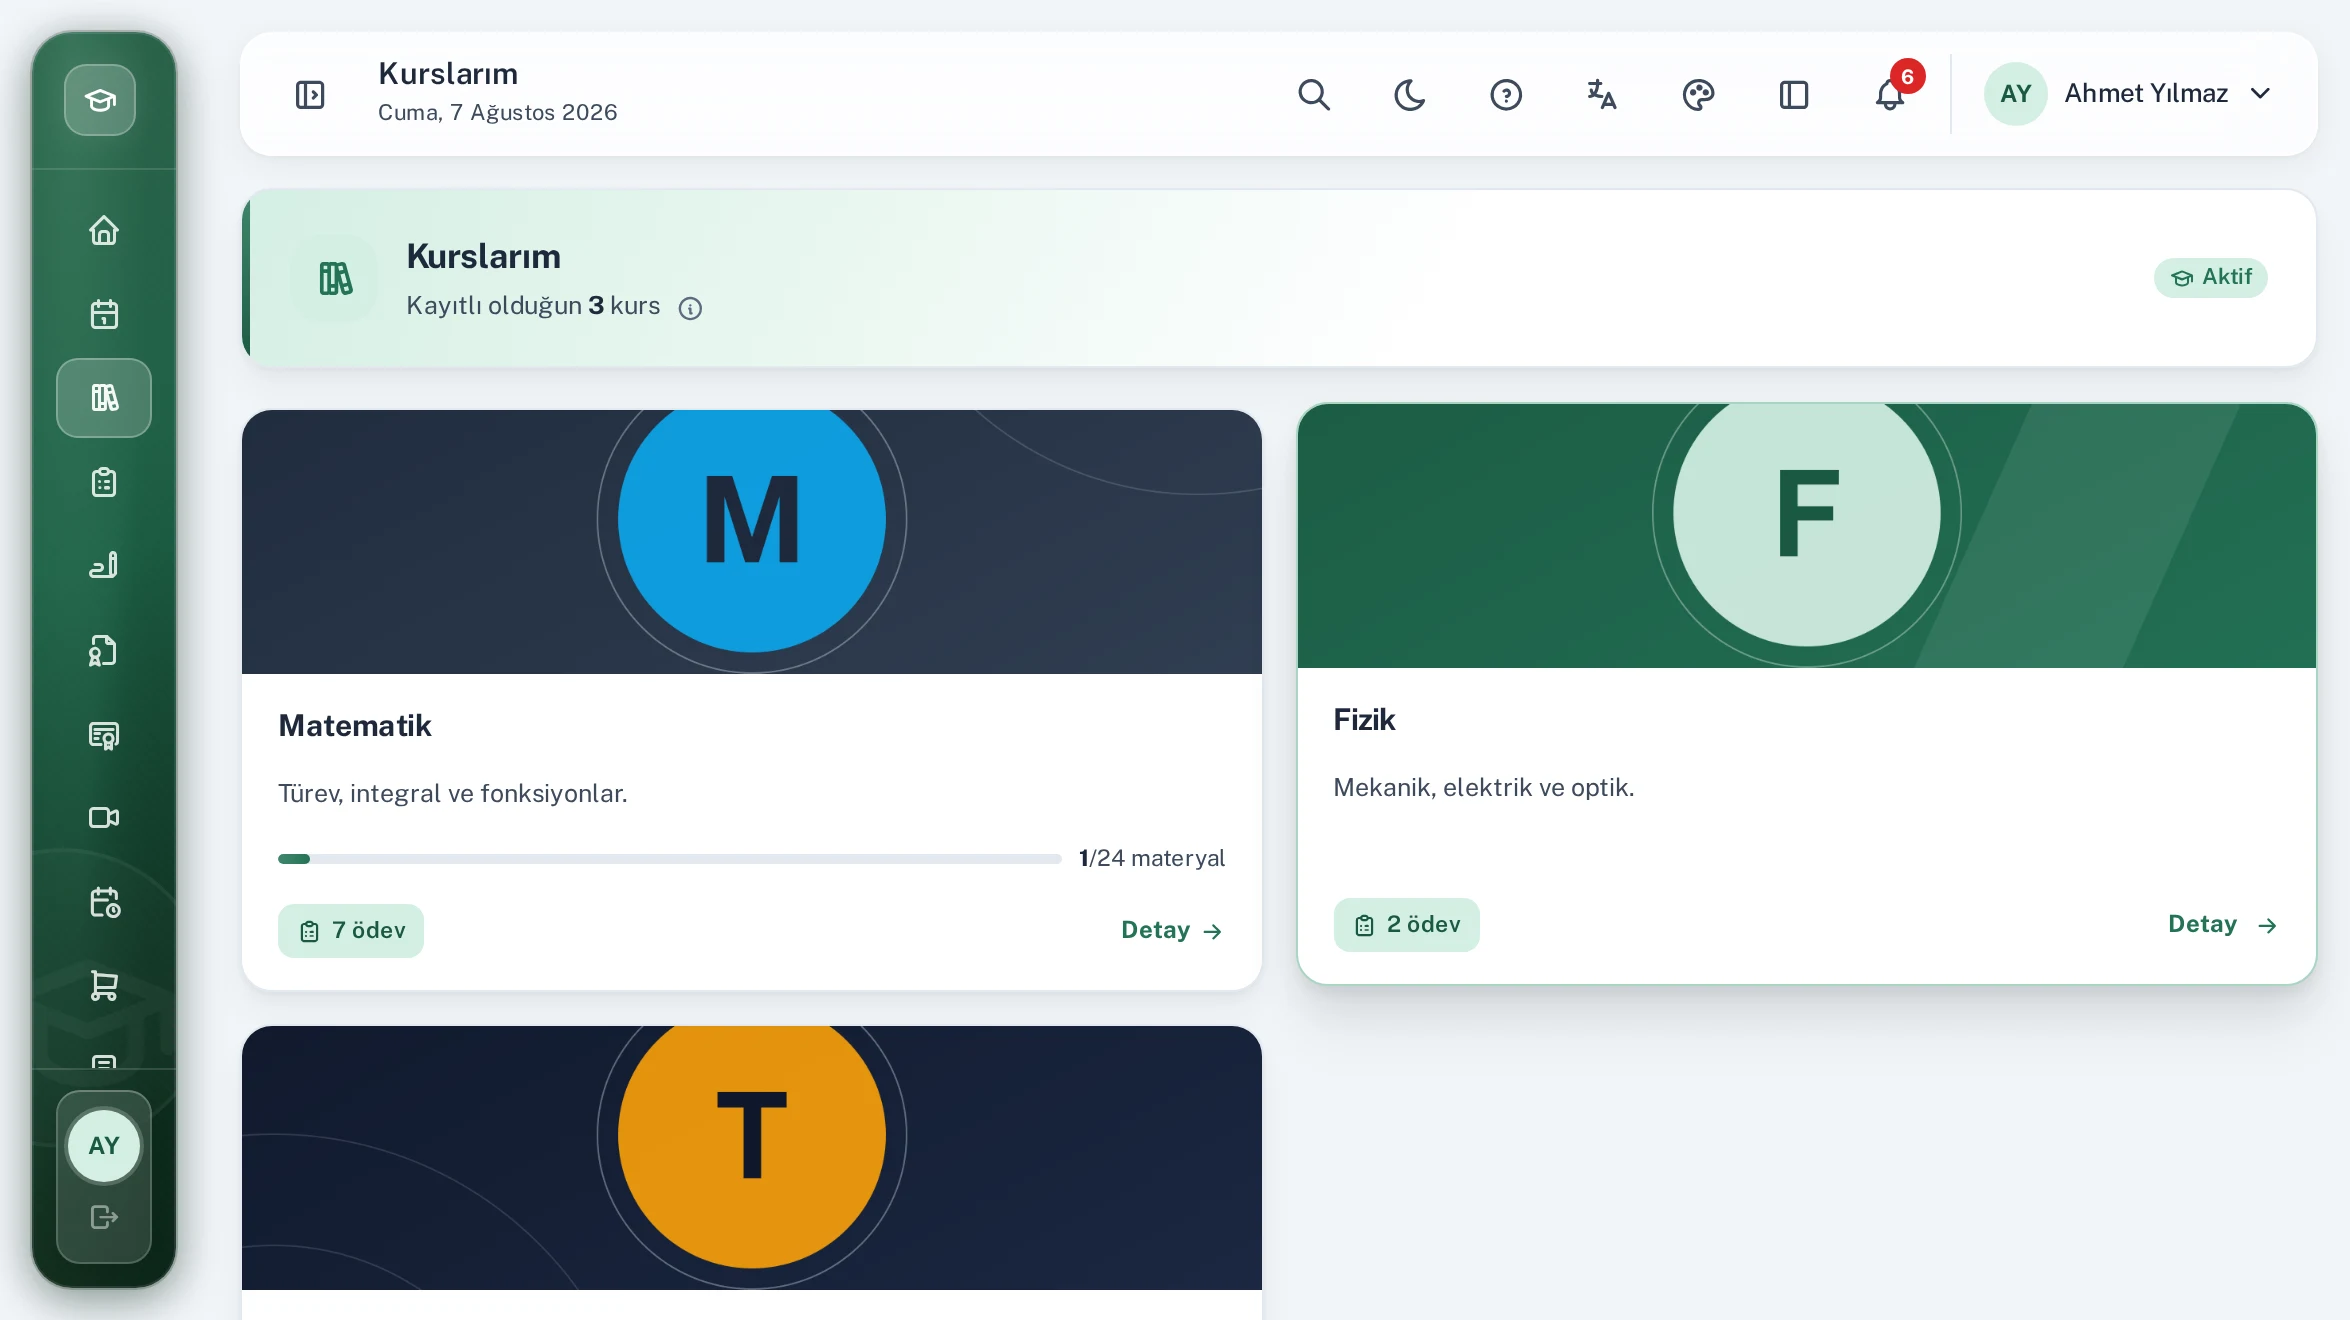Open the language translate icon
The width and height of the screenshot is (2350, 1320).
click(1602, 95)
